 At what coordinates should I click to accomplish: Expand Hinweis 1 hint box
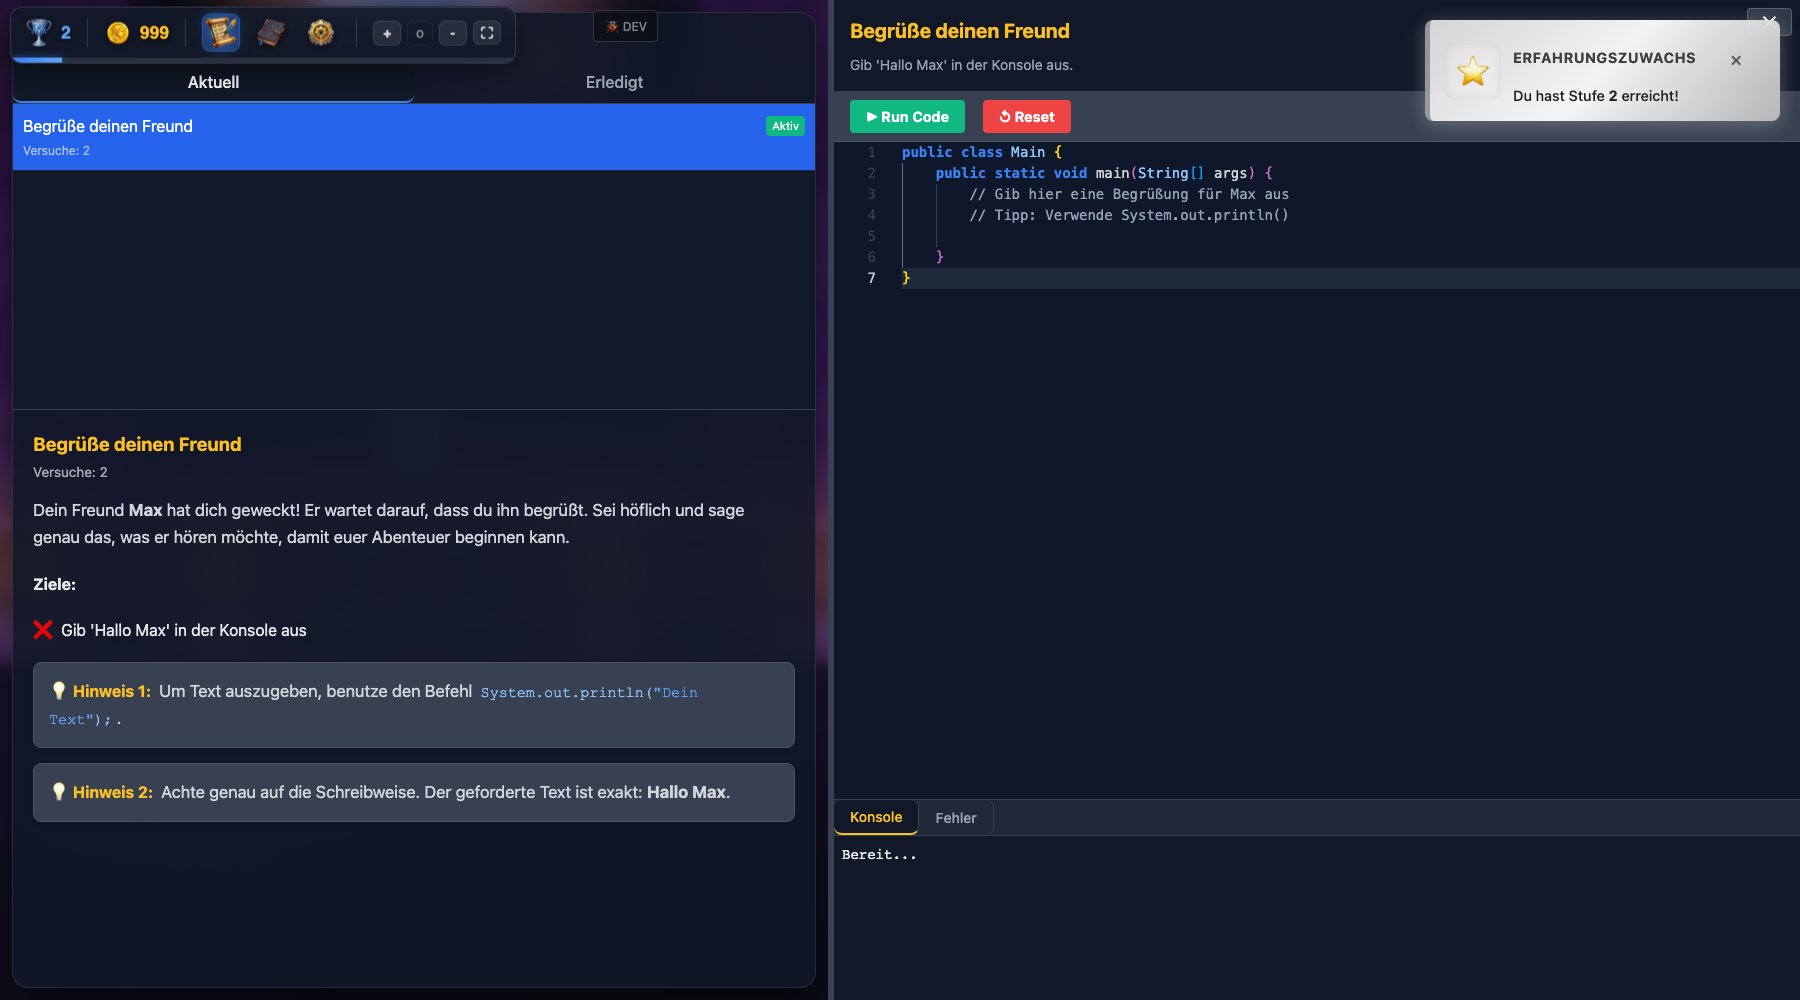(414, 705)
